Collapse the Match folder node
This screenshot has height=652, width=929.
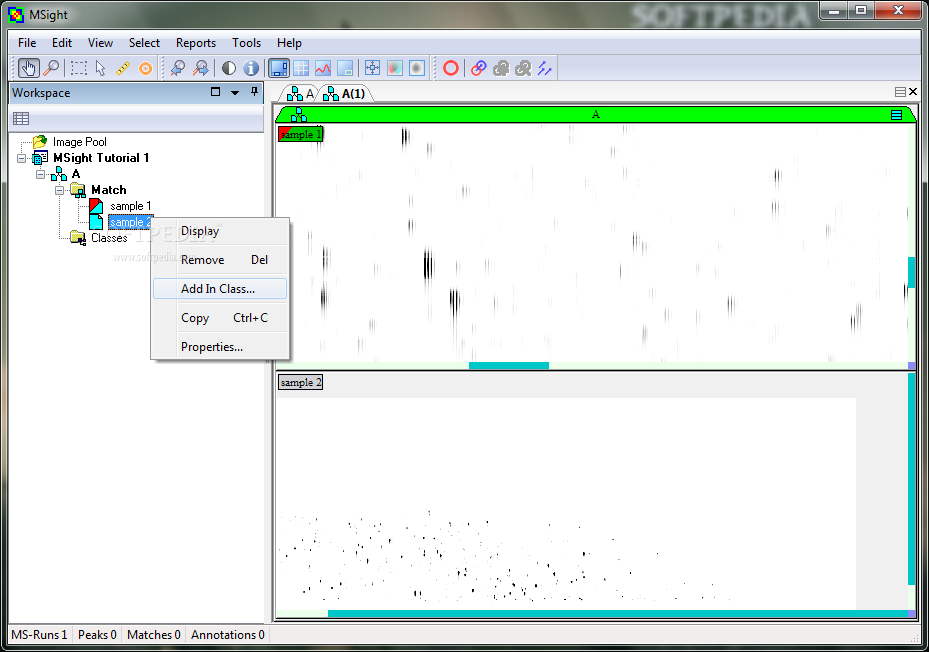59,190
